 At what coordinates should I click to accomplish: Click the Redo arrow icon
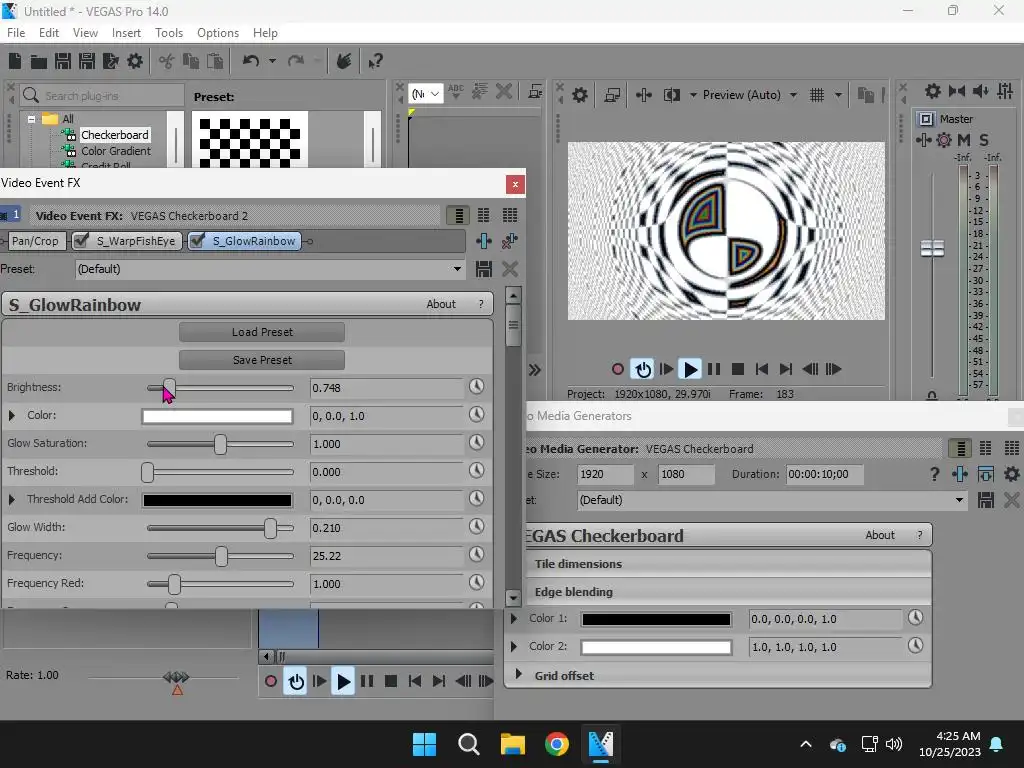pos(296,61)
